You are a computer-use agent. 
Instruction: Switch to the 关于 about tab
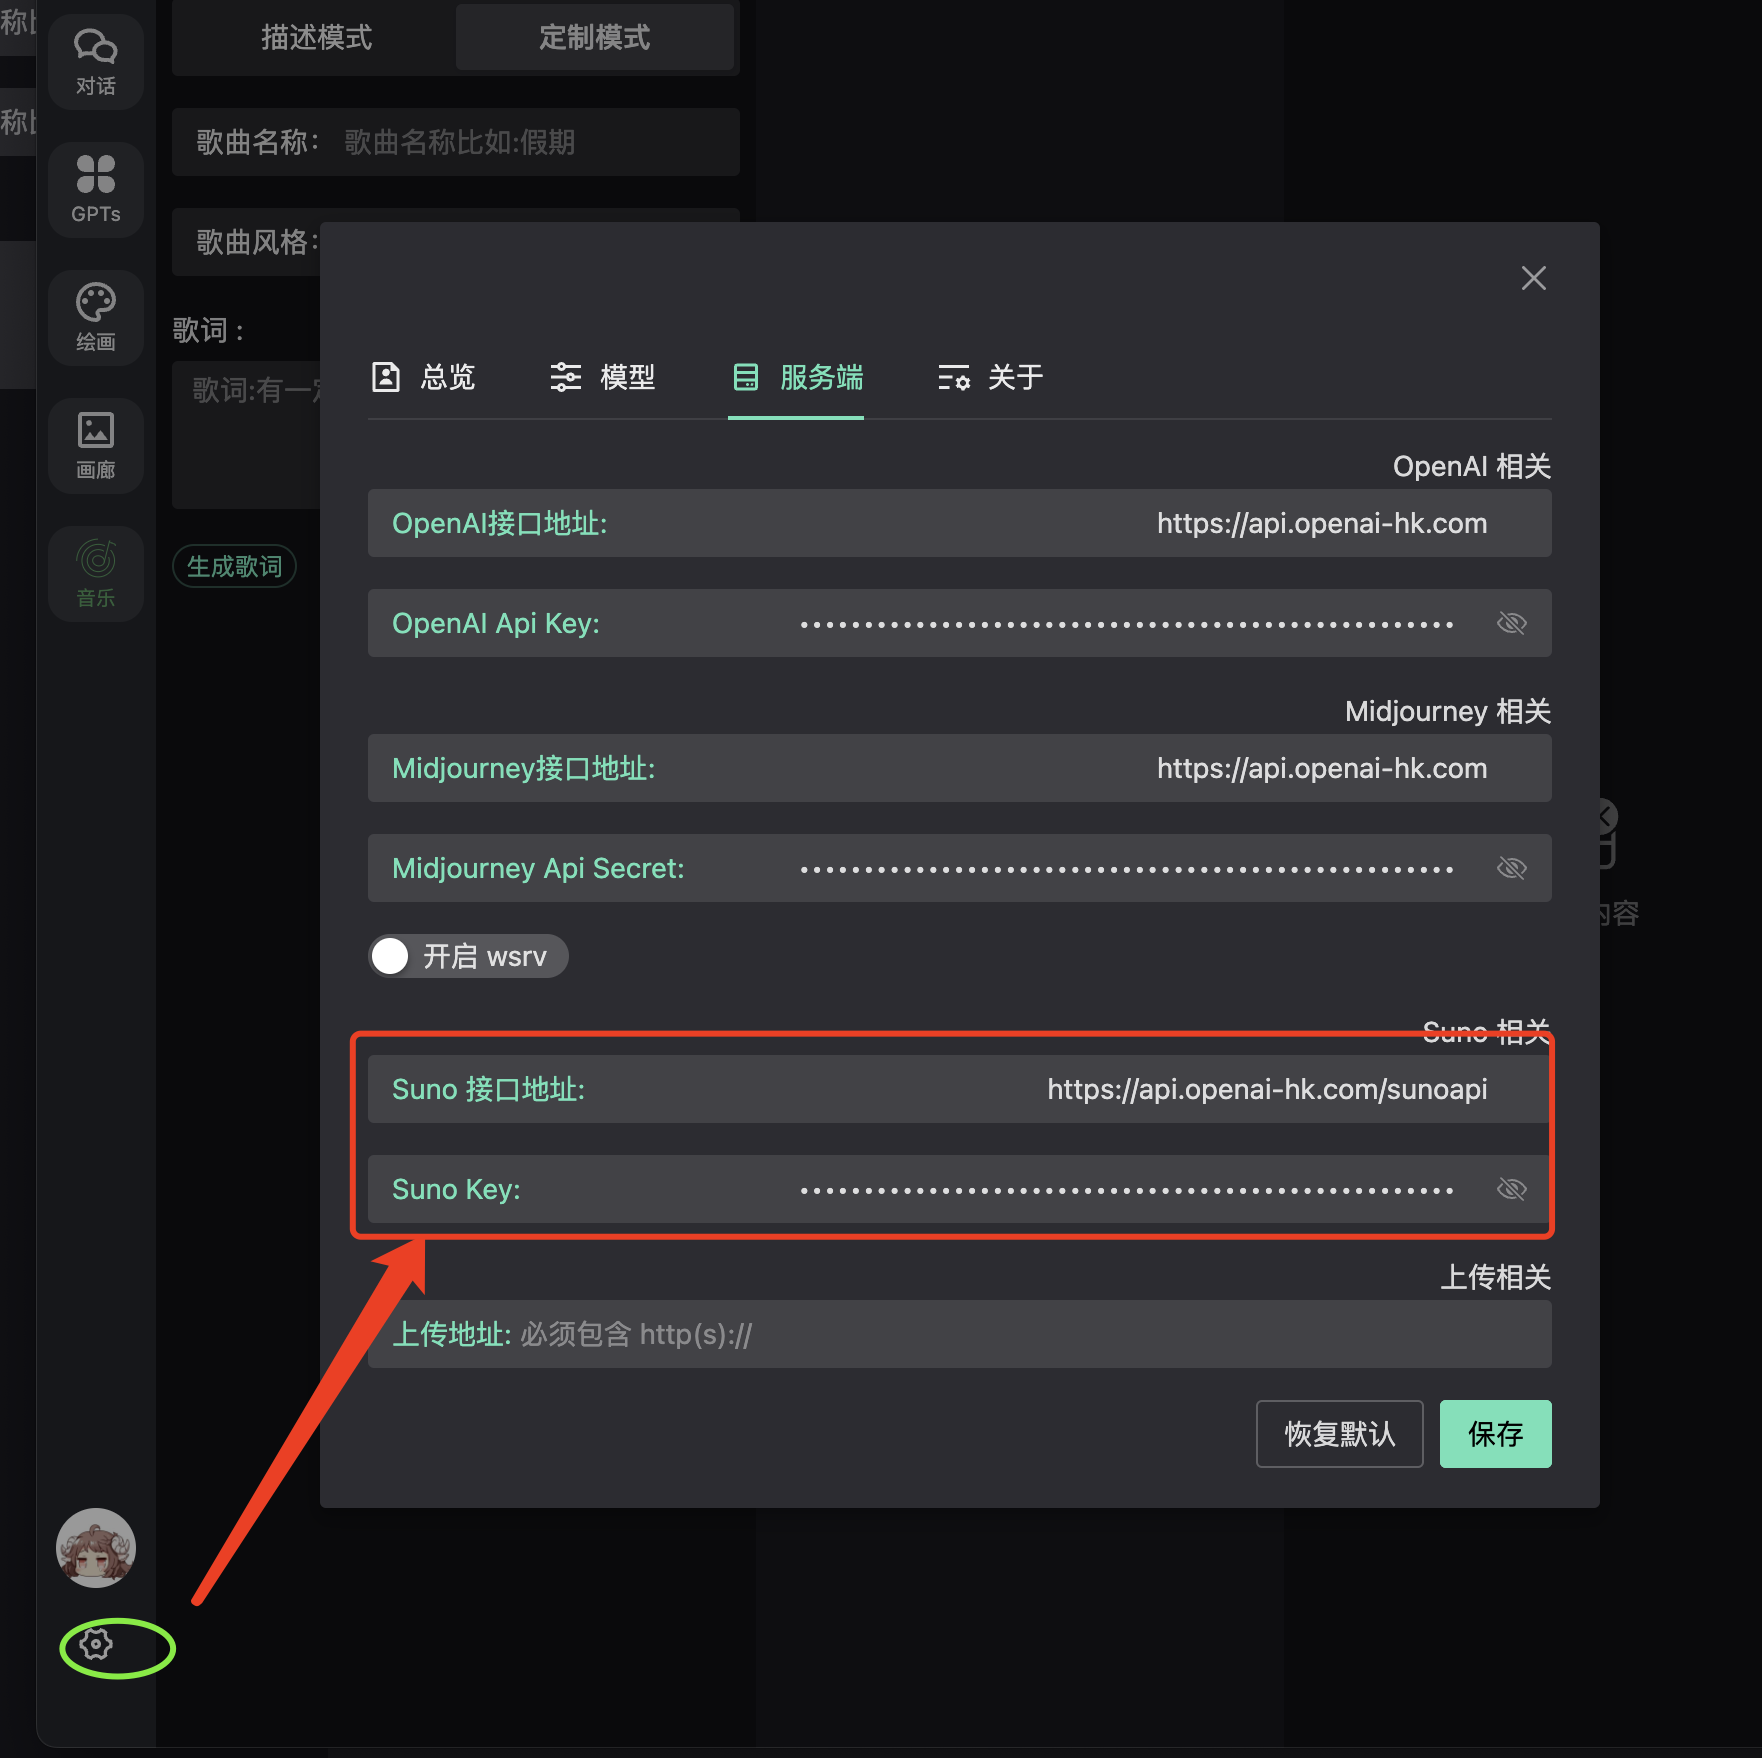990,377
